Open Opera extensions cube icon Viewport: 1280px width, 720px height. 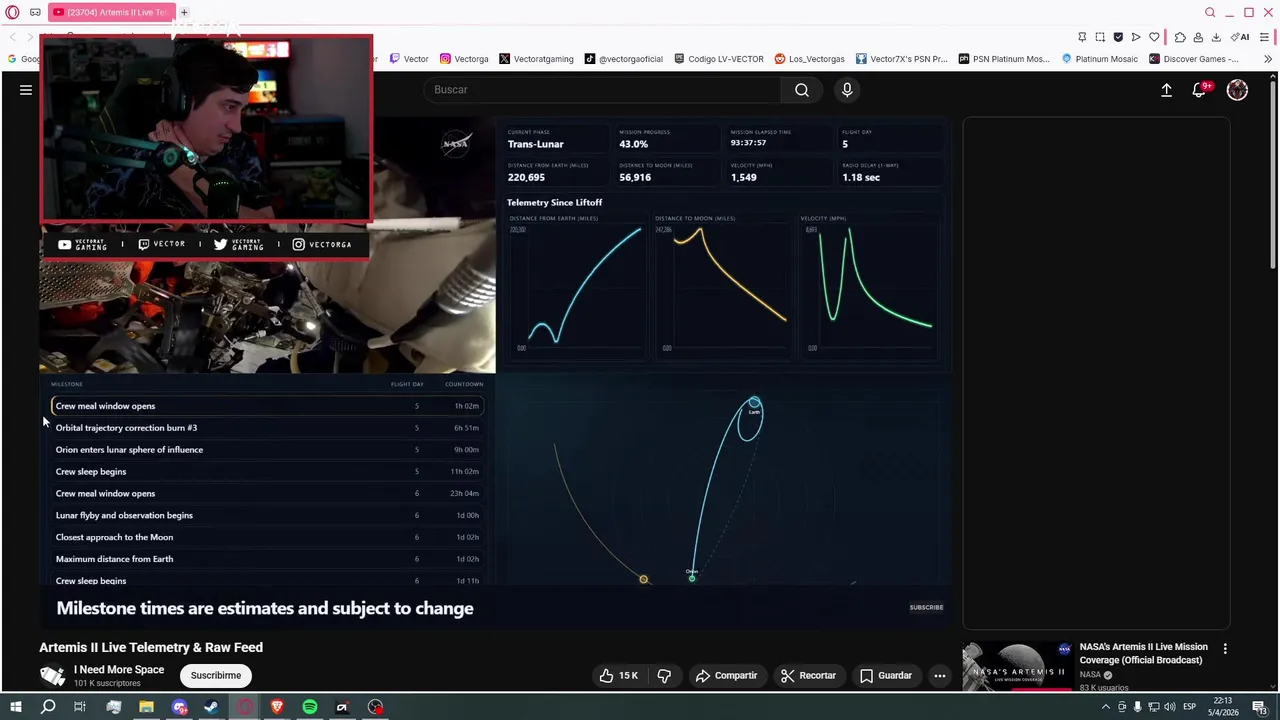(x=1180, y=37)
